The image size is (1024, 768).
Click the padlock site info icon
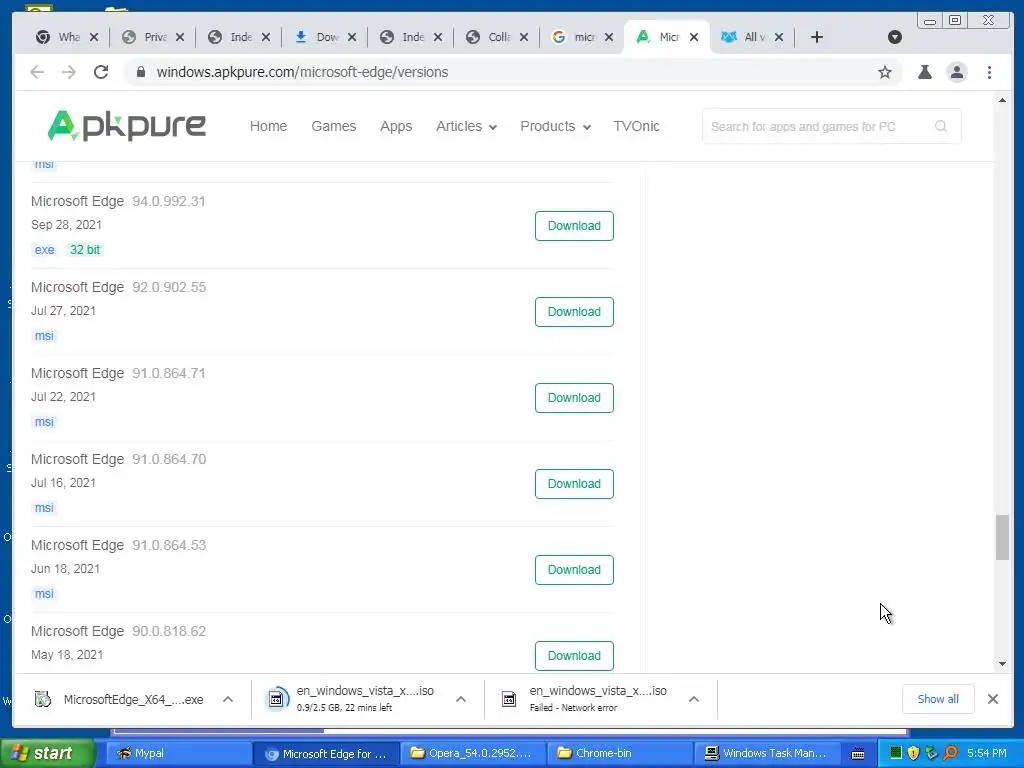pyautogui.click(x=140, y=72)
